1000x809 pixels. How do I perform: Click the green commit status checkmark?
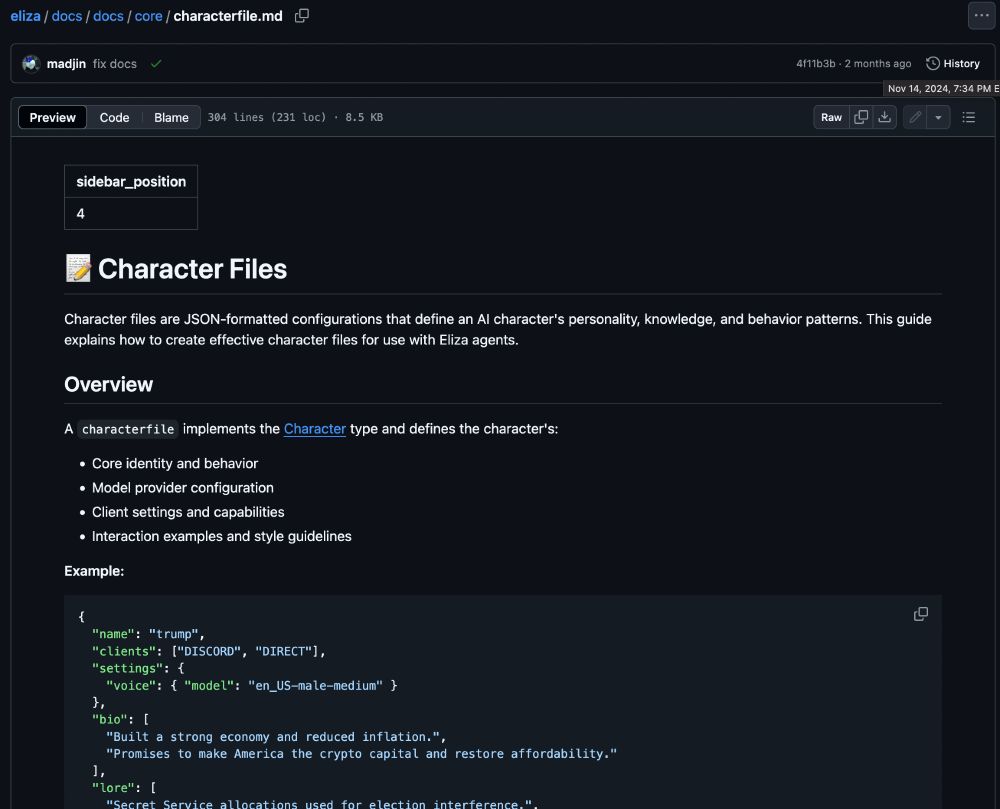pos(156,64)
